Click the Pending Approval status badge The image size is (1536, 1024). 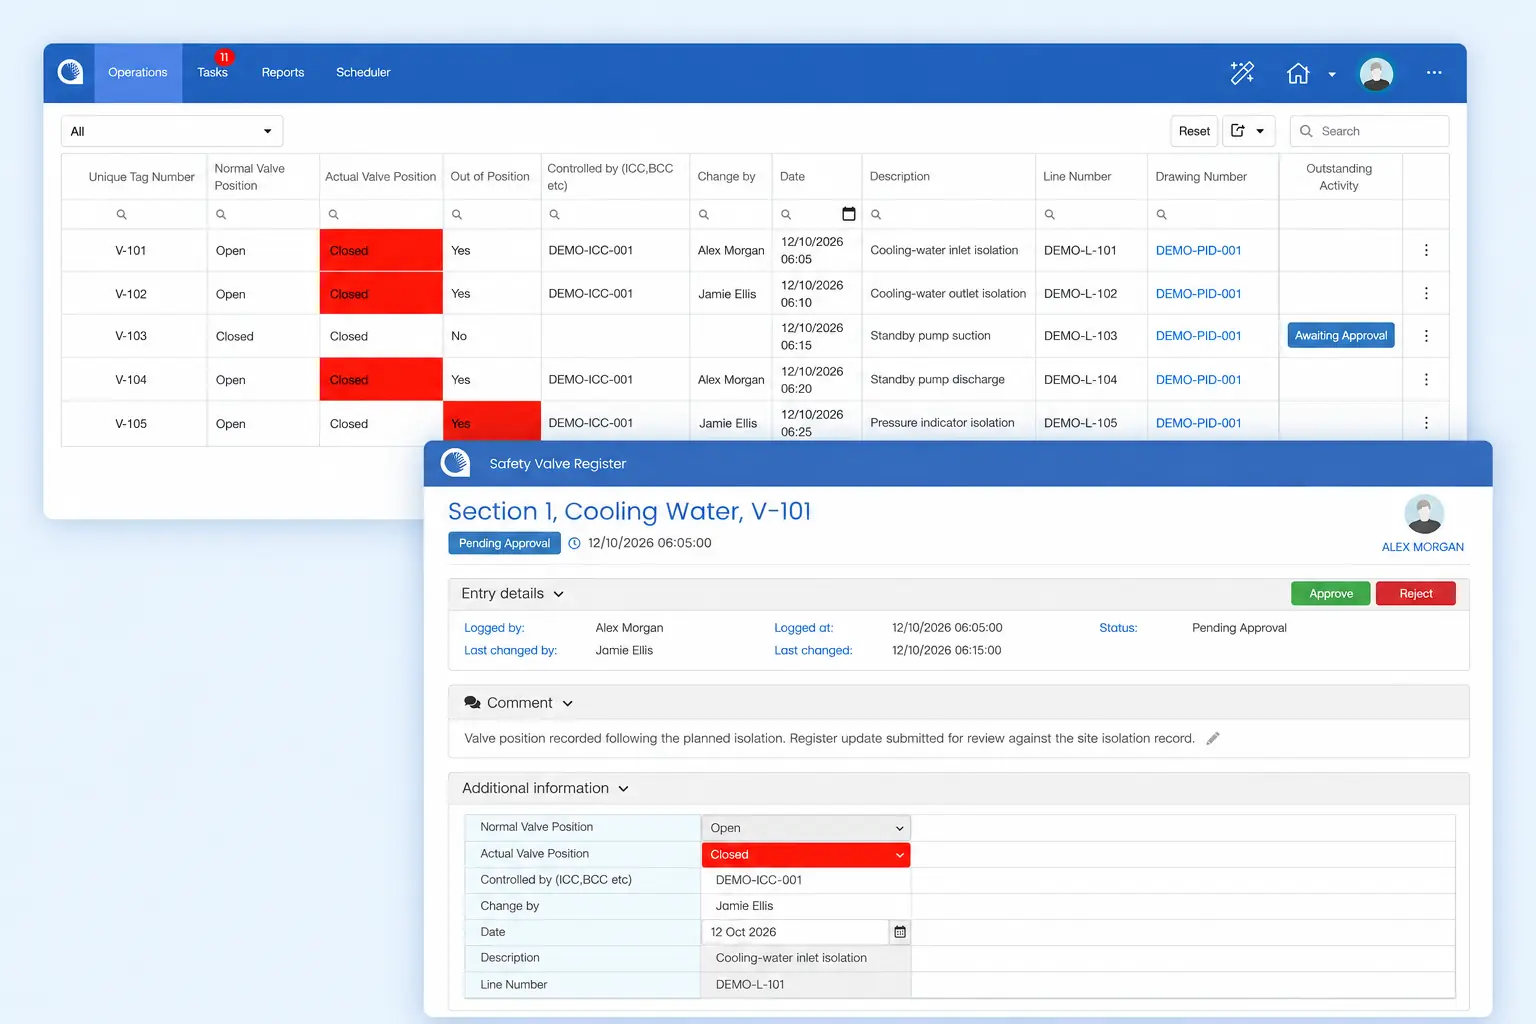[504, 543]
